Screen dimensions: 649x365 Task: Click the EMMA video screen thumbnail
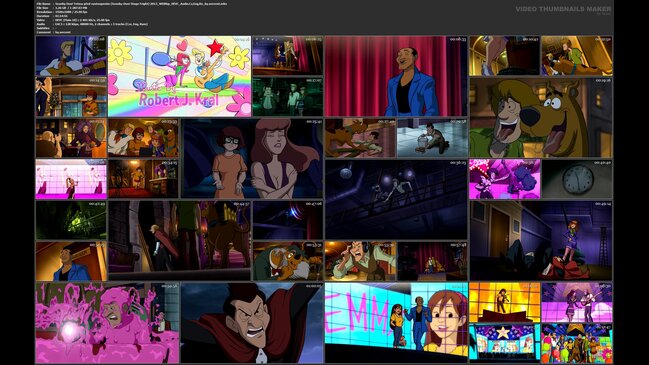point(396,323)
